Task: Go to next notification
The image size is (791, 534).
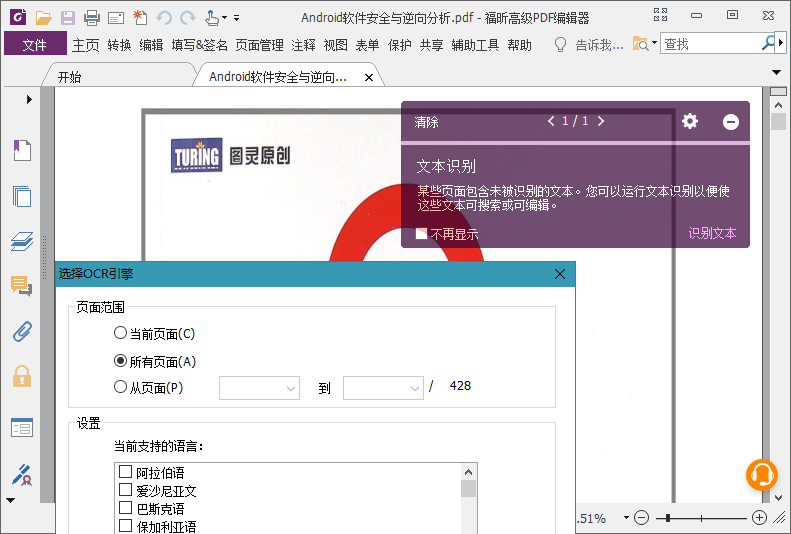Action: [601, 121]
